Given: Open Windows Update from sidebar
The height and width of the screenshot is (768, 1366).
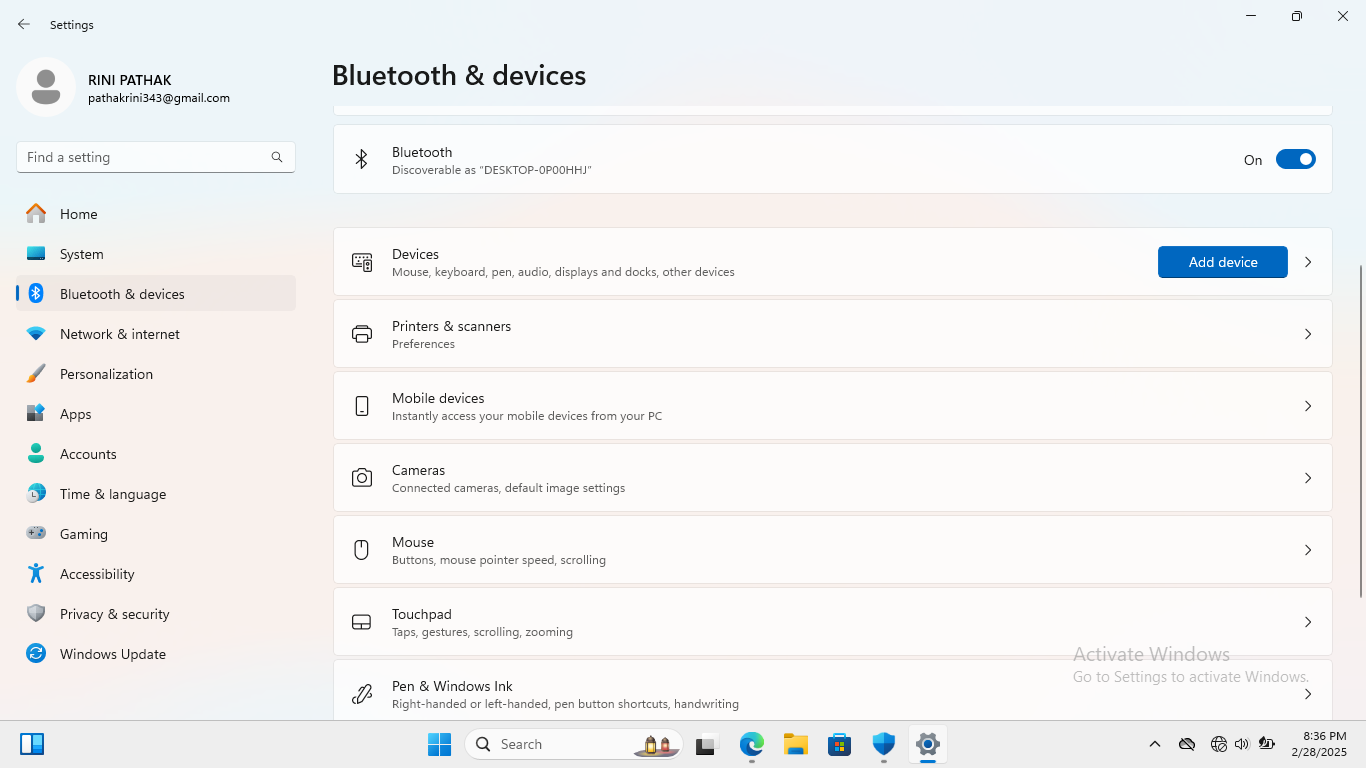Looking at the screenshot, I should click(112, 654).
